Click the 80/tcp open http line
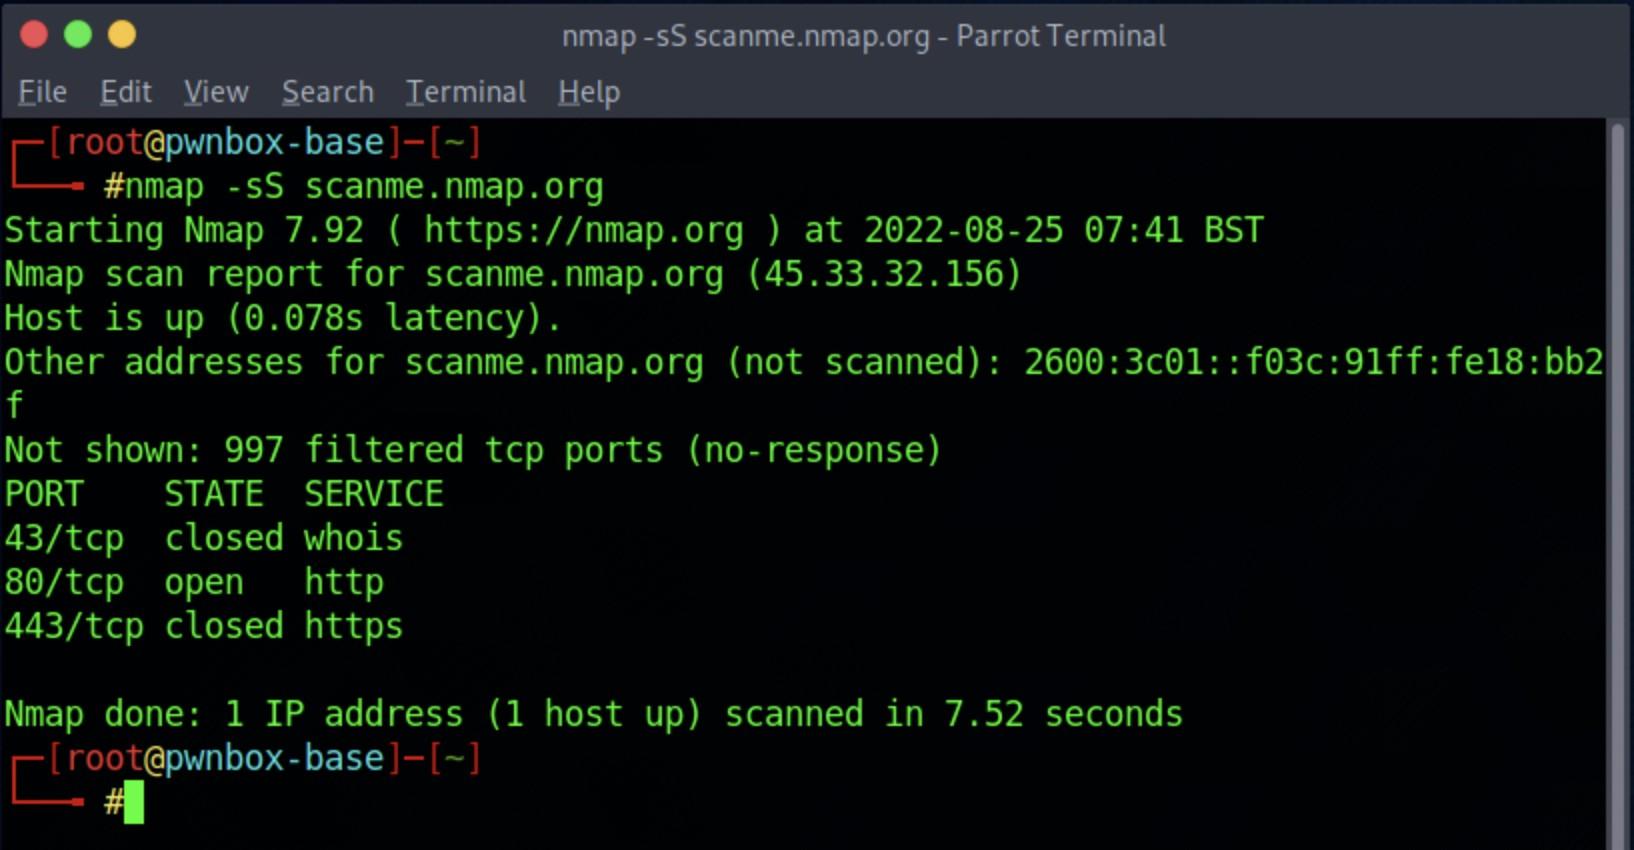Screen dimensions: 1634x850 click(194, 582)
